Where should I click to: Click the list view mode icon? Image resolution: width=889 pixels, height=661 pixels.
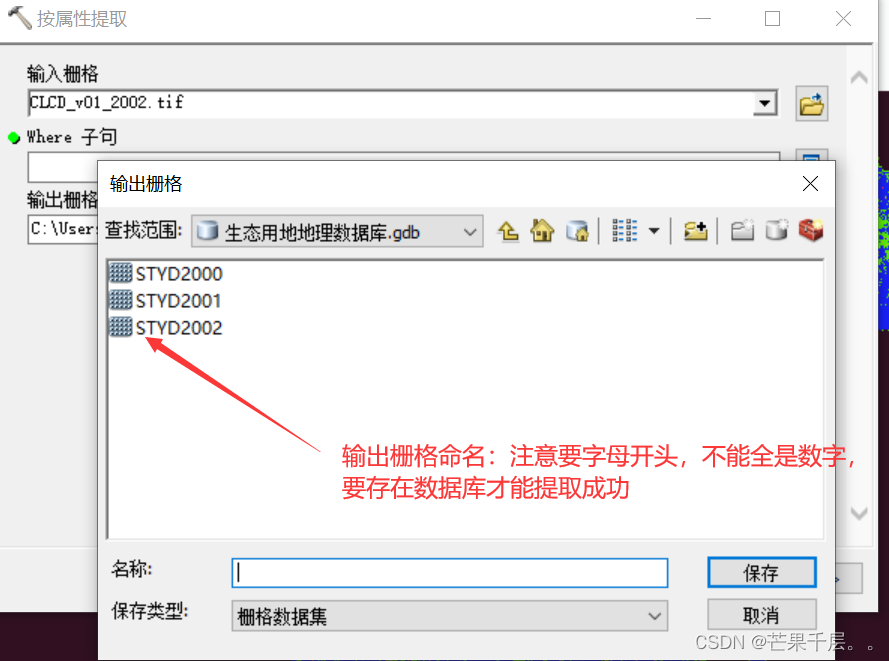(624, 231)
